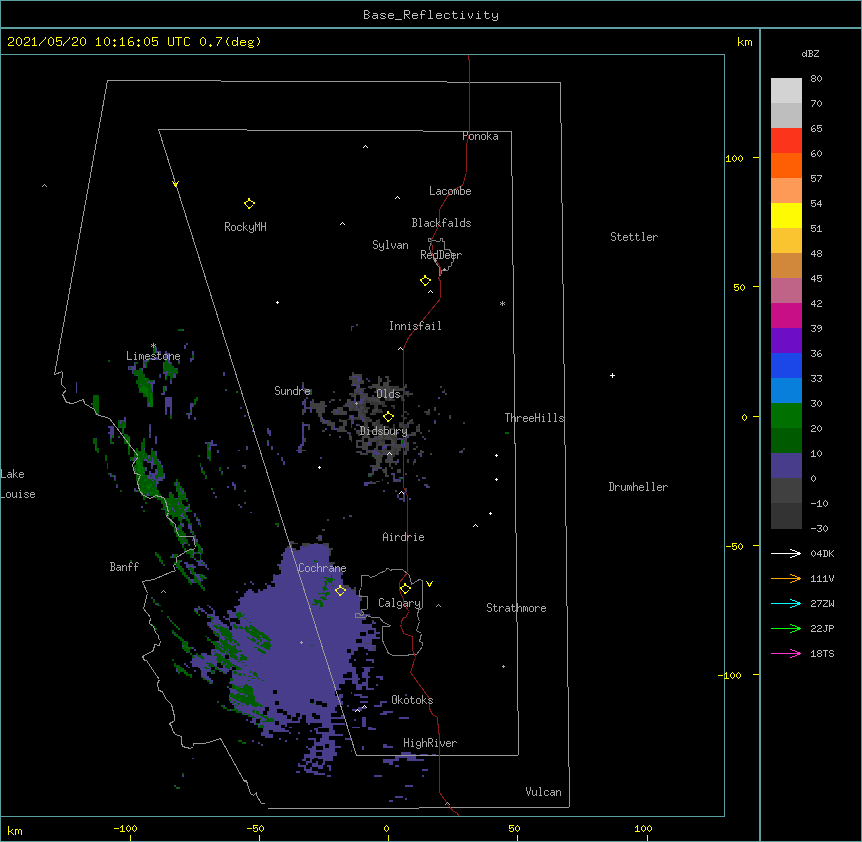Click the Base_Reflectivity title
This screenshot has width=862, height=842.
(431, 15)
